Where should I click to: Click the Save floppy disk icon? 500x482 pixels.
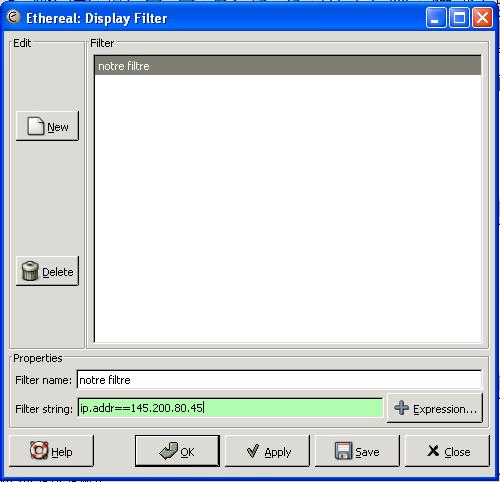click(343, 451)
